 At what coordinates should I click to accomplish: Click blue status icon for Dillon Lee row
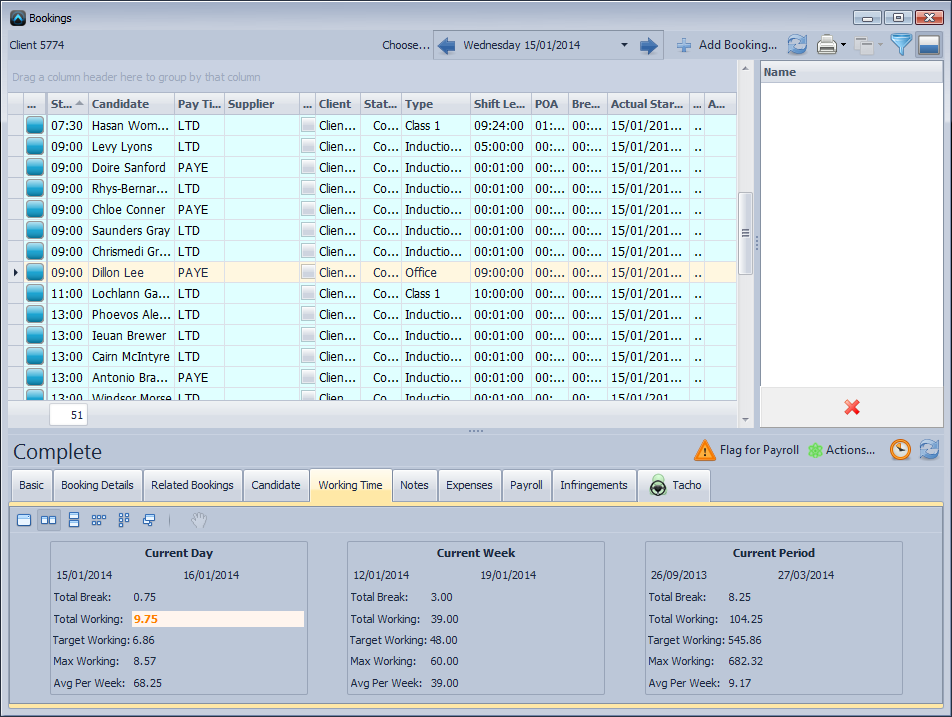click(35, 273)
